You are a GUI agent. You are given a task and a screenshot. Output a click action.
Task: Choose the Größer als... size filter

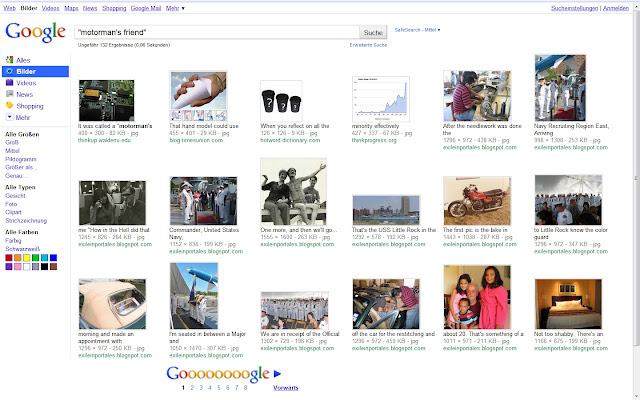(22, 167)
